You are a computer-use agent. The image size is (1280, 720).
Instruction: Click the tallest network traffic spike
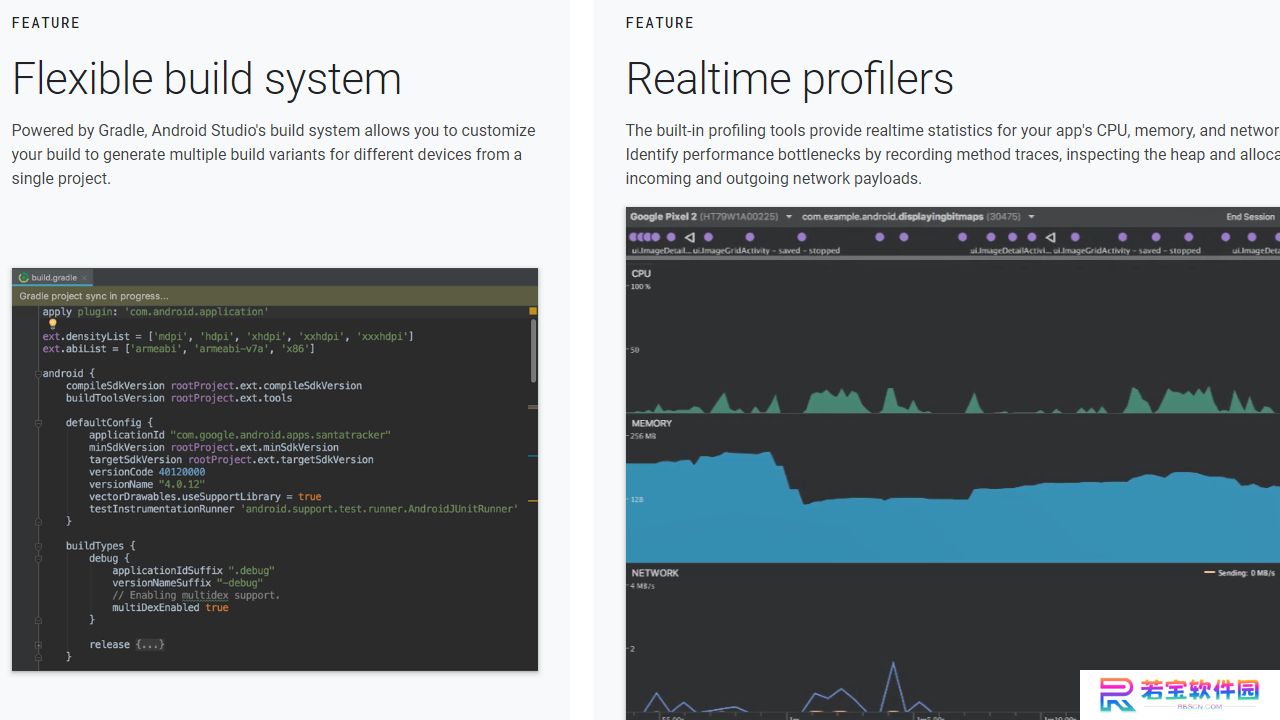(893, 685)
